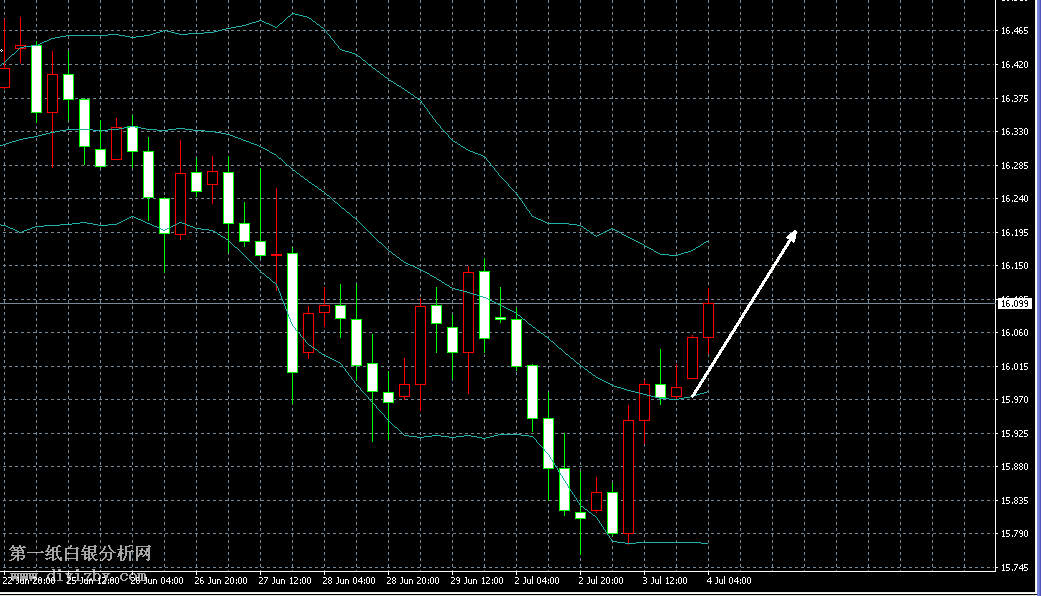Click the 2 Jul 20:00 time label
This screenshot has height=596, width=1041.
pos(600,580)
